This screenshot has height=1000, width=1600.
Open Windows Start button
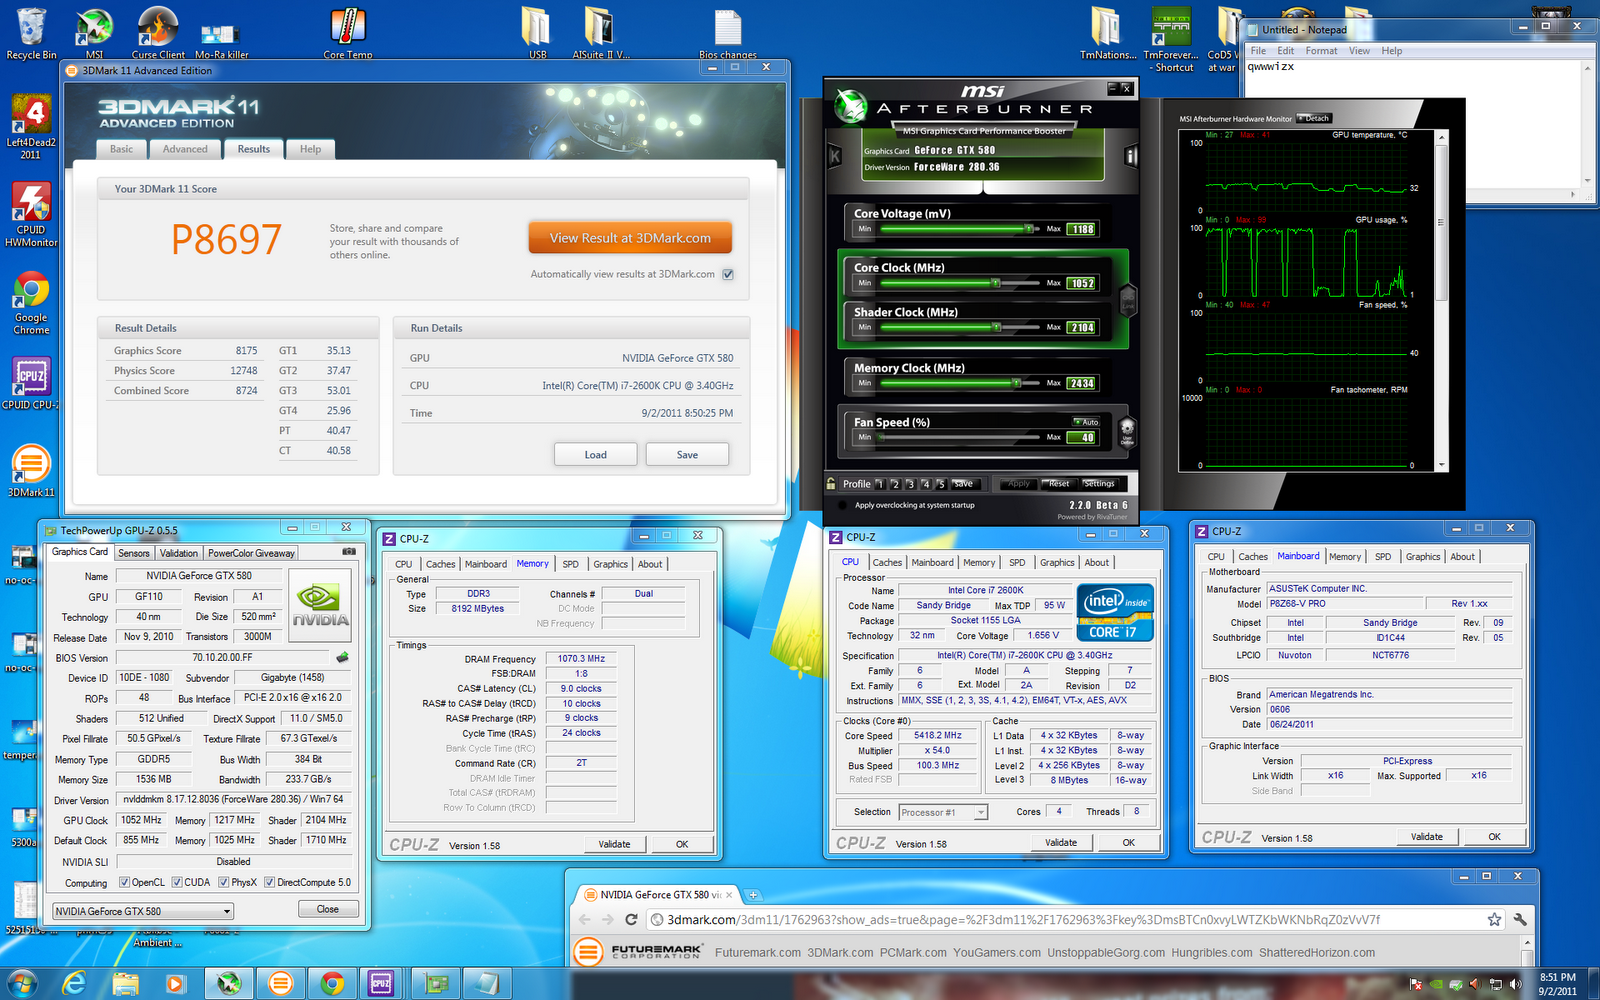(x=22, y=983)
